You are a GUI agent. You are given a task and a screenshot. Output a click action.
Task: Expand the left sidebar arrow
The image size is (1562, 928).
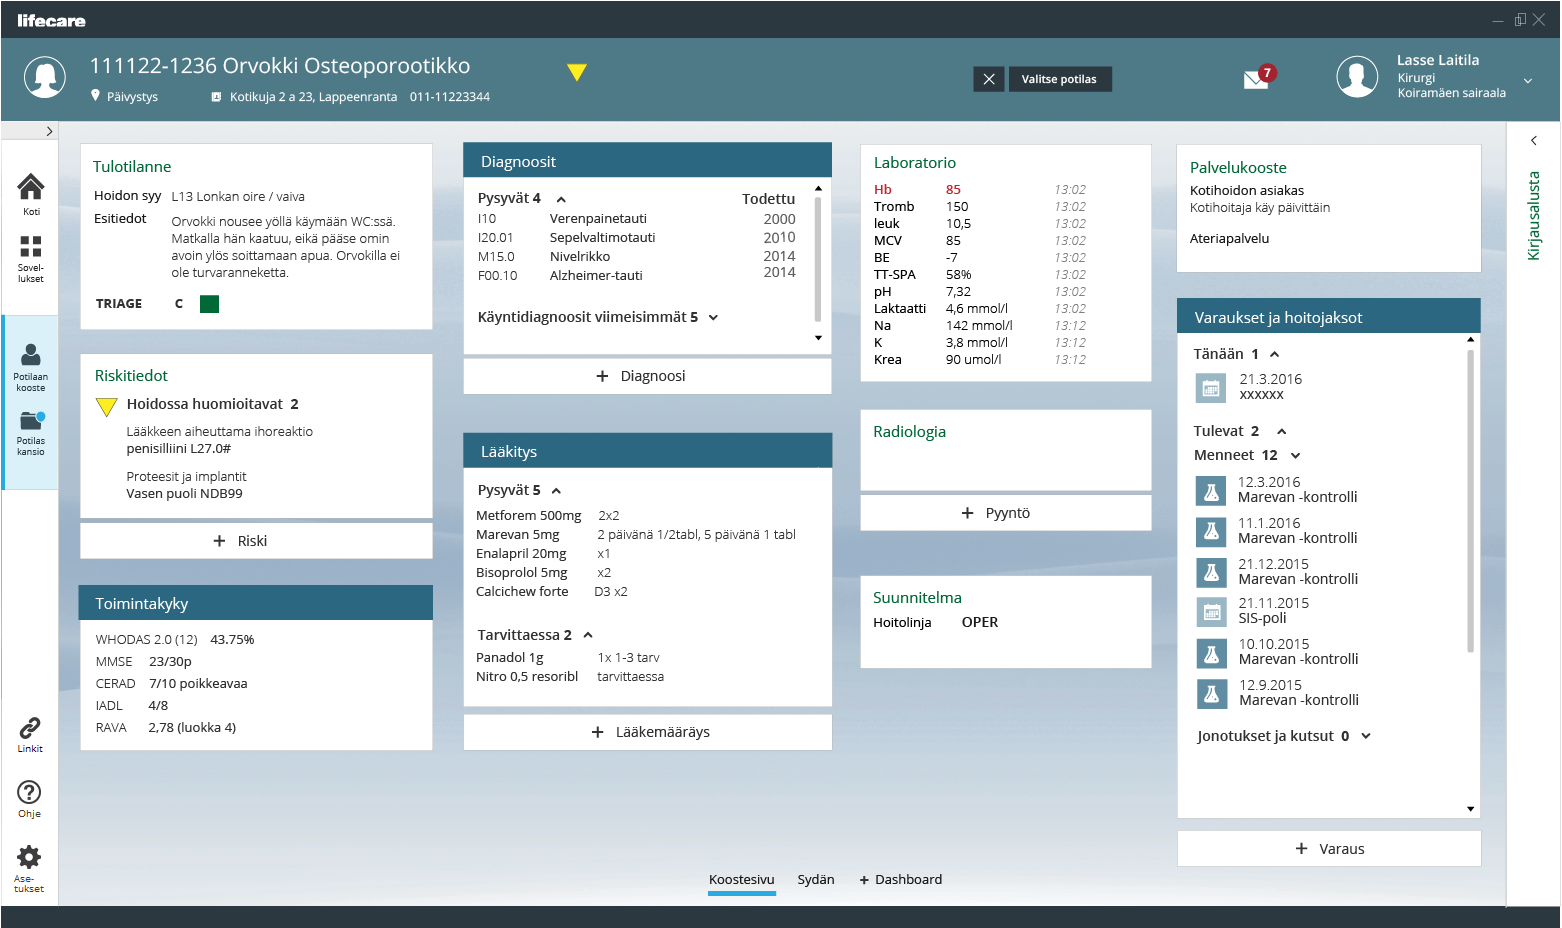pos(49,131)
